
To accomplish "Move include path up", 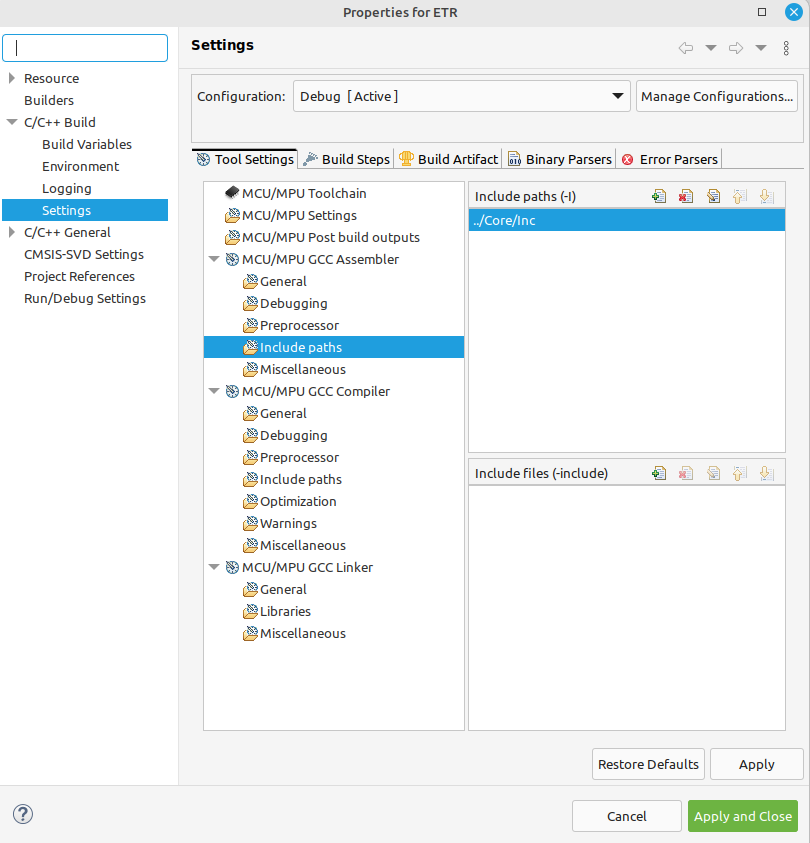I will 740,196.
